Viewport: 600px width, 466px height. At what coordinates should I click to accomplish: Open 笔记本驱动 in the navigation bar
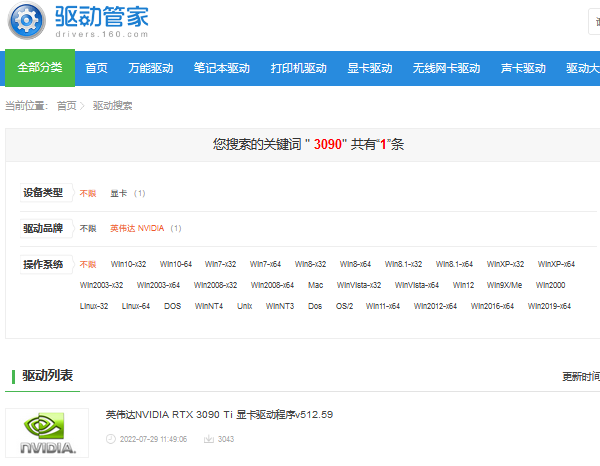[x=222, y=68]
